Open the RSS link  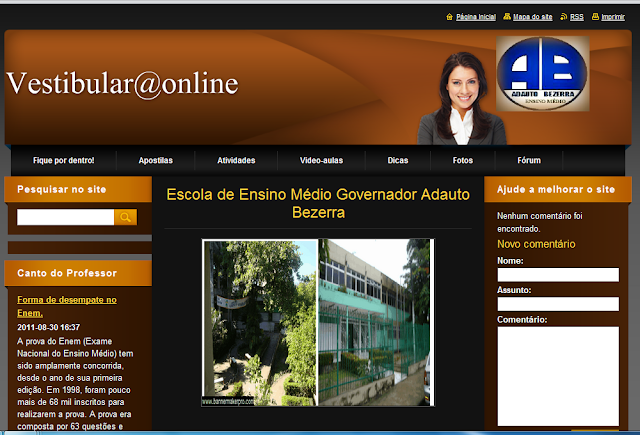pos(577,17)
